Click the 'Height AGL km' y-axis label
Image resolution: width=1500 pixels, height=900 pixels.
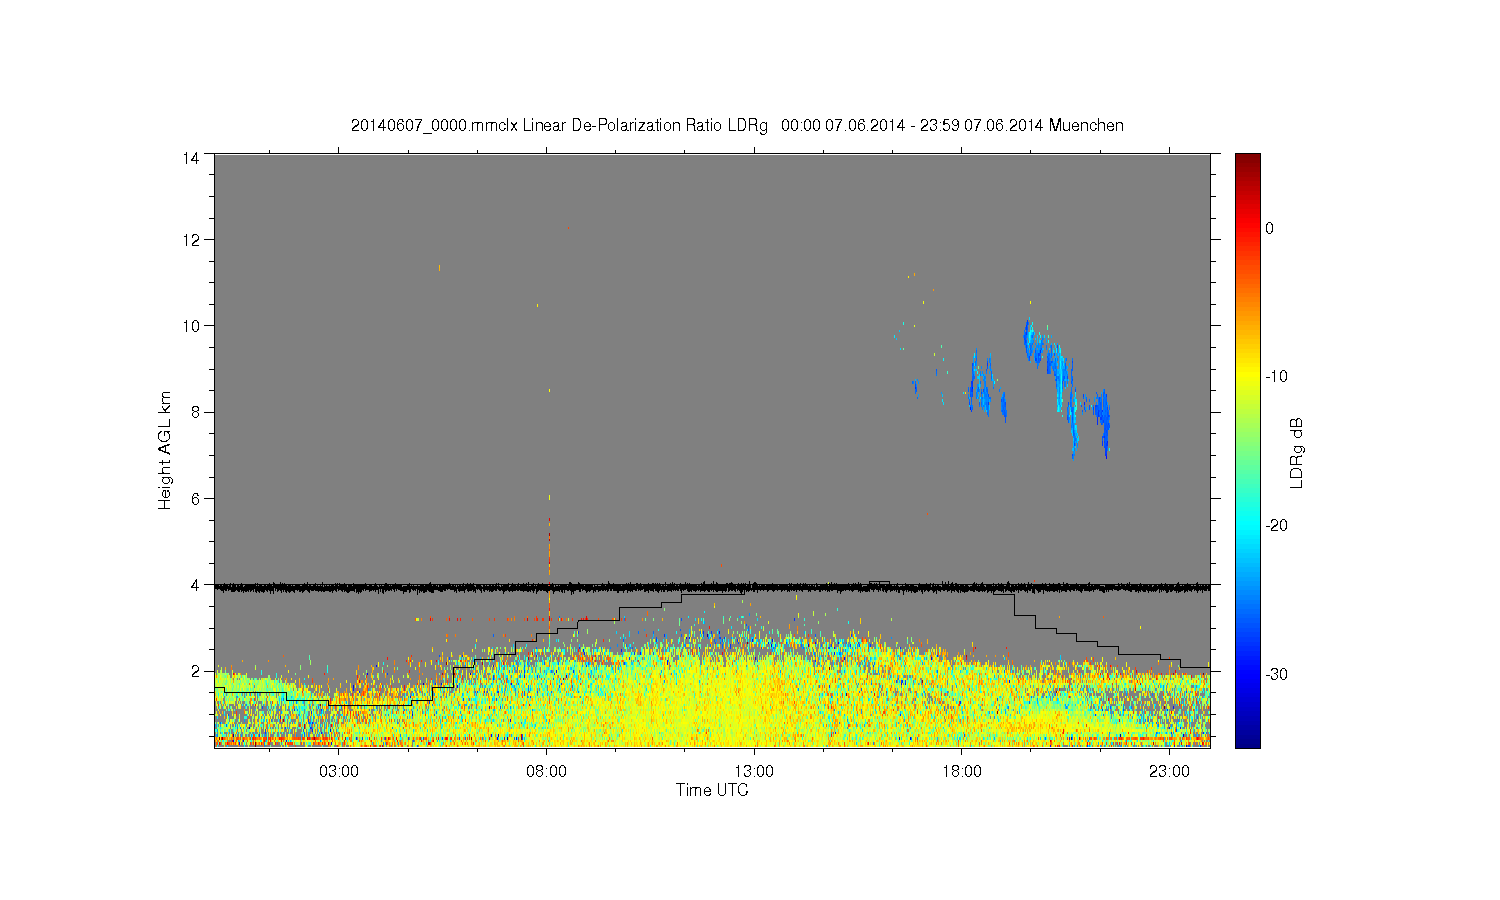coord(165,450)
